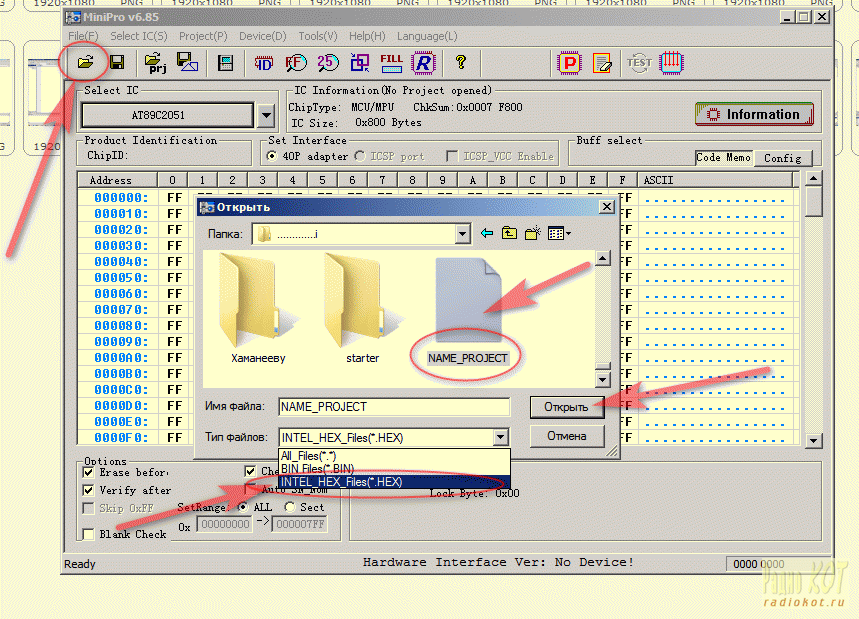The width and height of the screenshot is (859, 619).
Task: Open the Project(P) menu
Action: (203, 36)
